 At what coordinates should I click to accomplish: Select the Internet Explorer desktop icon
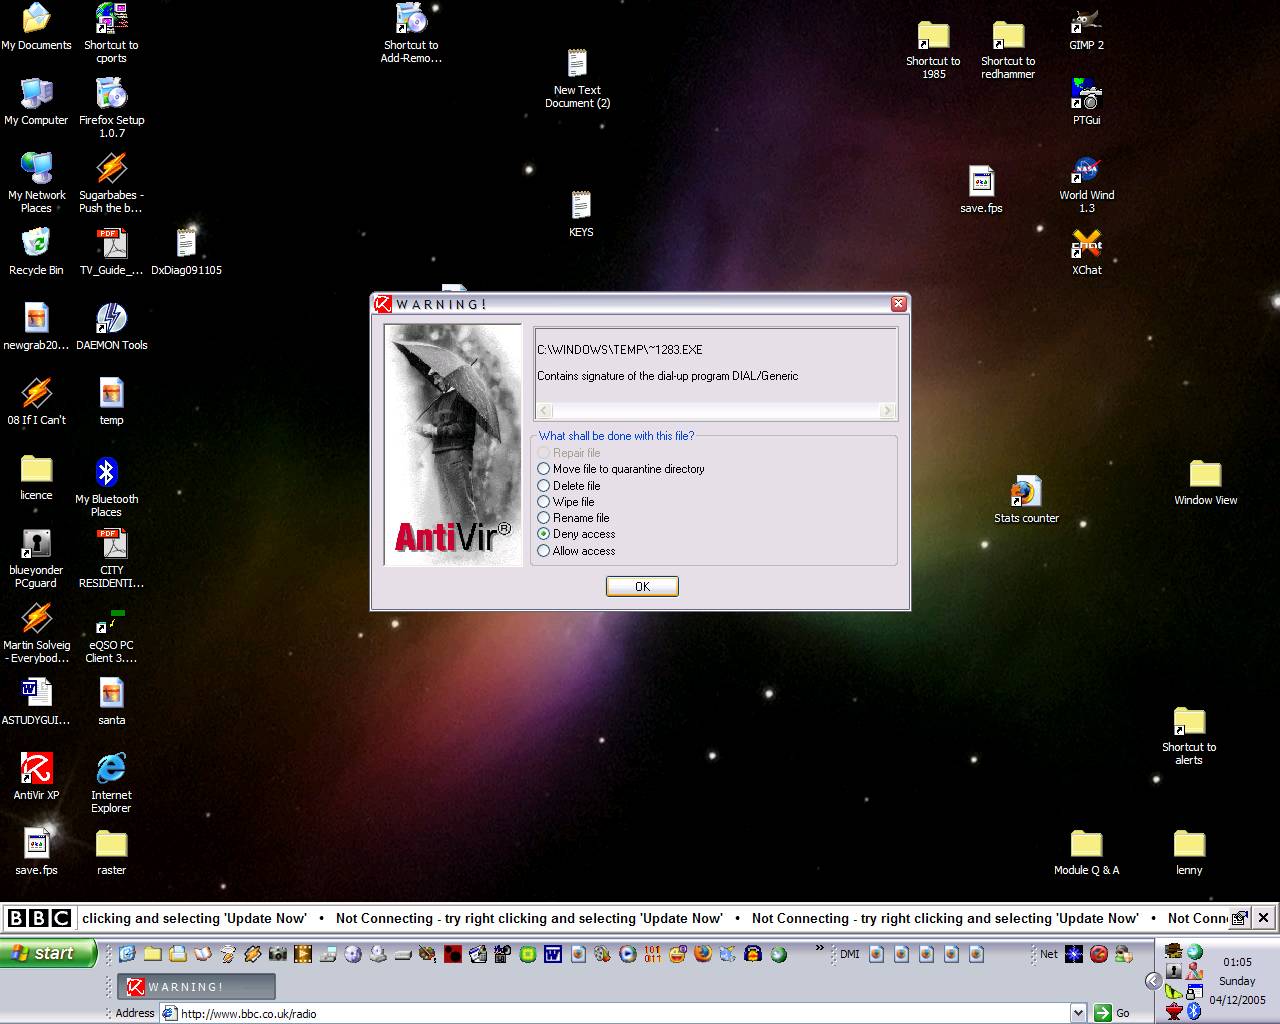111,783
